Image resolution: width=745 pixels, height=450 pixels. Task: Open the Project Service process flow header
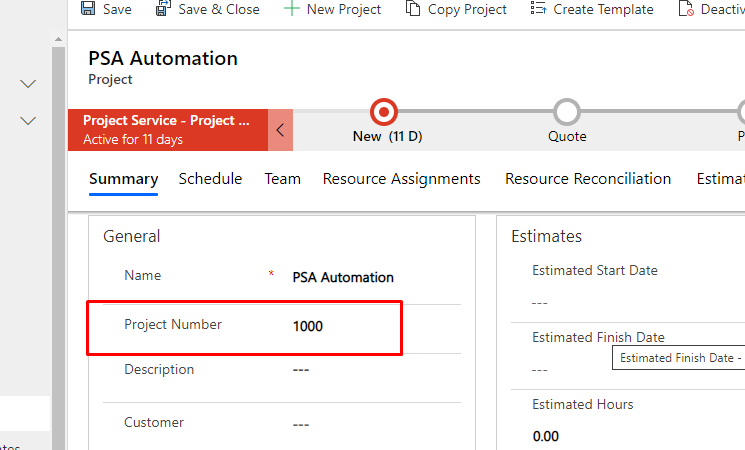tap(168, 130)
